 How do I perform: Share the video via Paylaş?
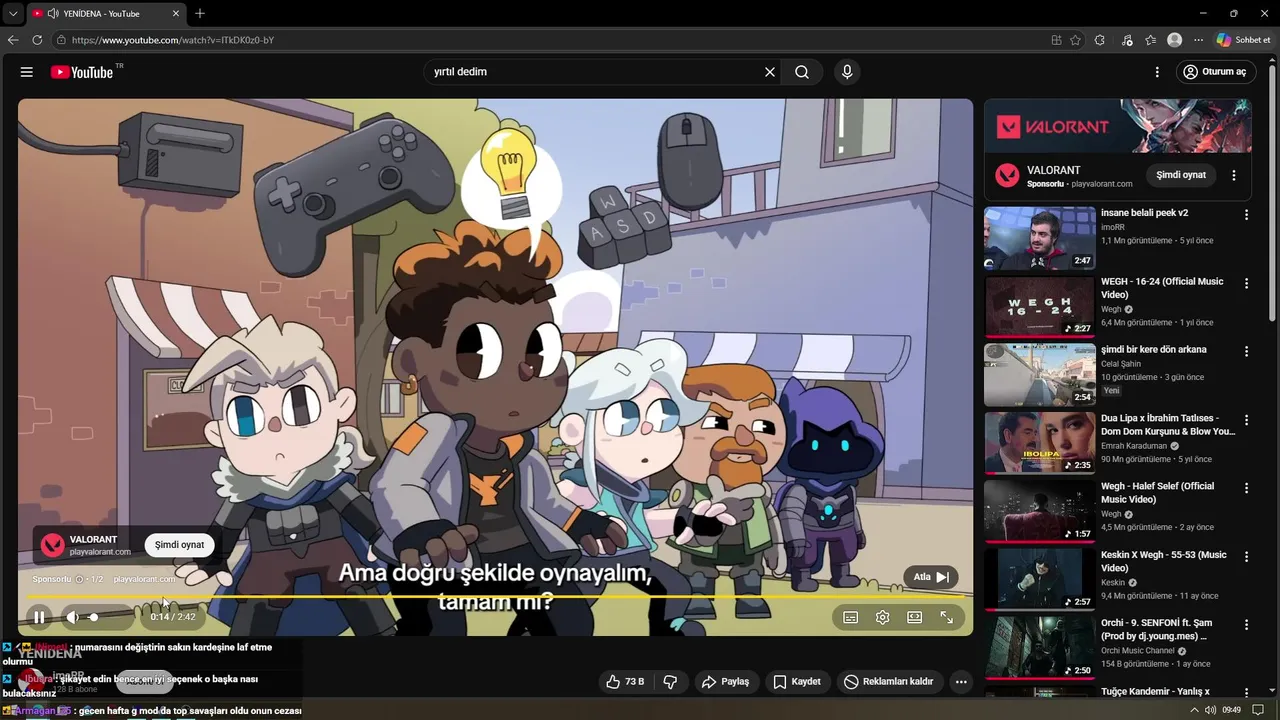coord(726,682)
